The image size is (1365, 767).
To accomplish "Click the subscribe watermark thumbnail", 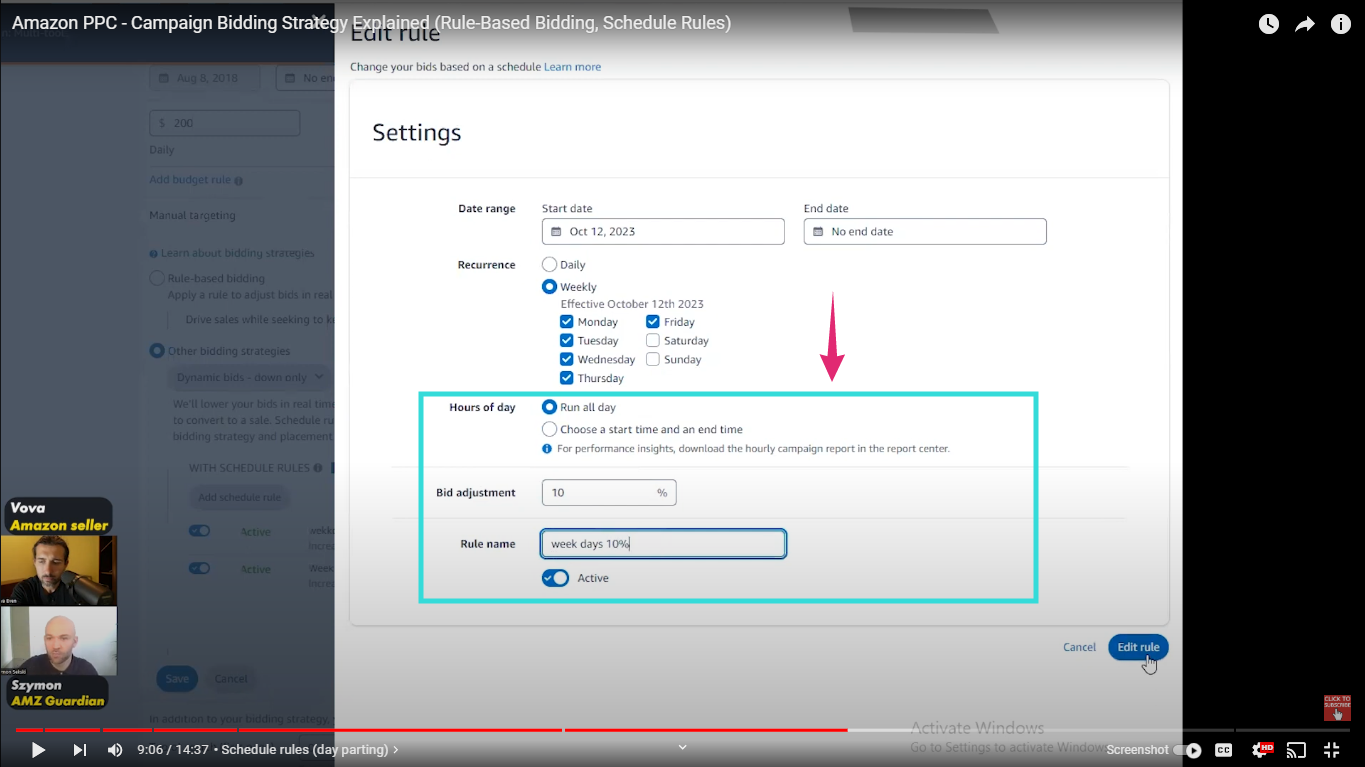I will pos(1337,708).
